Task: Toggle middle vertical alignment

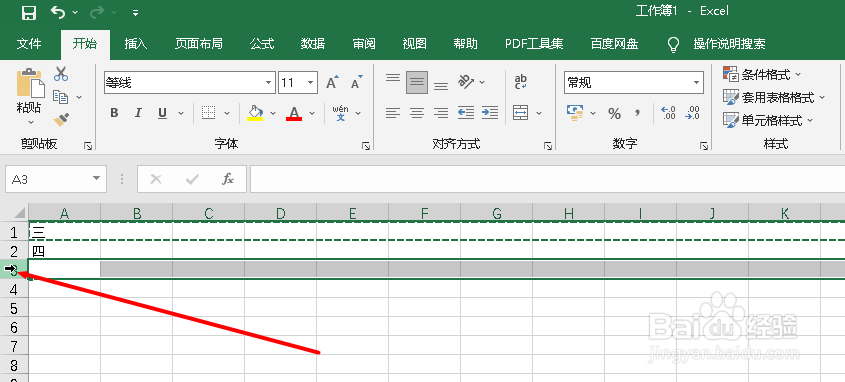Action: [417, 82]
